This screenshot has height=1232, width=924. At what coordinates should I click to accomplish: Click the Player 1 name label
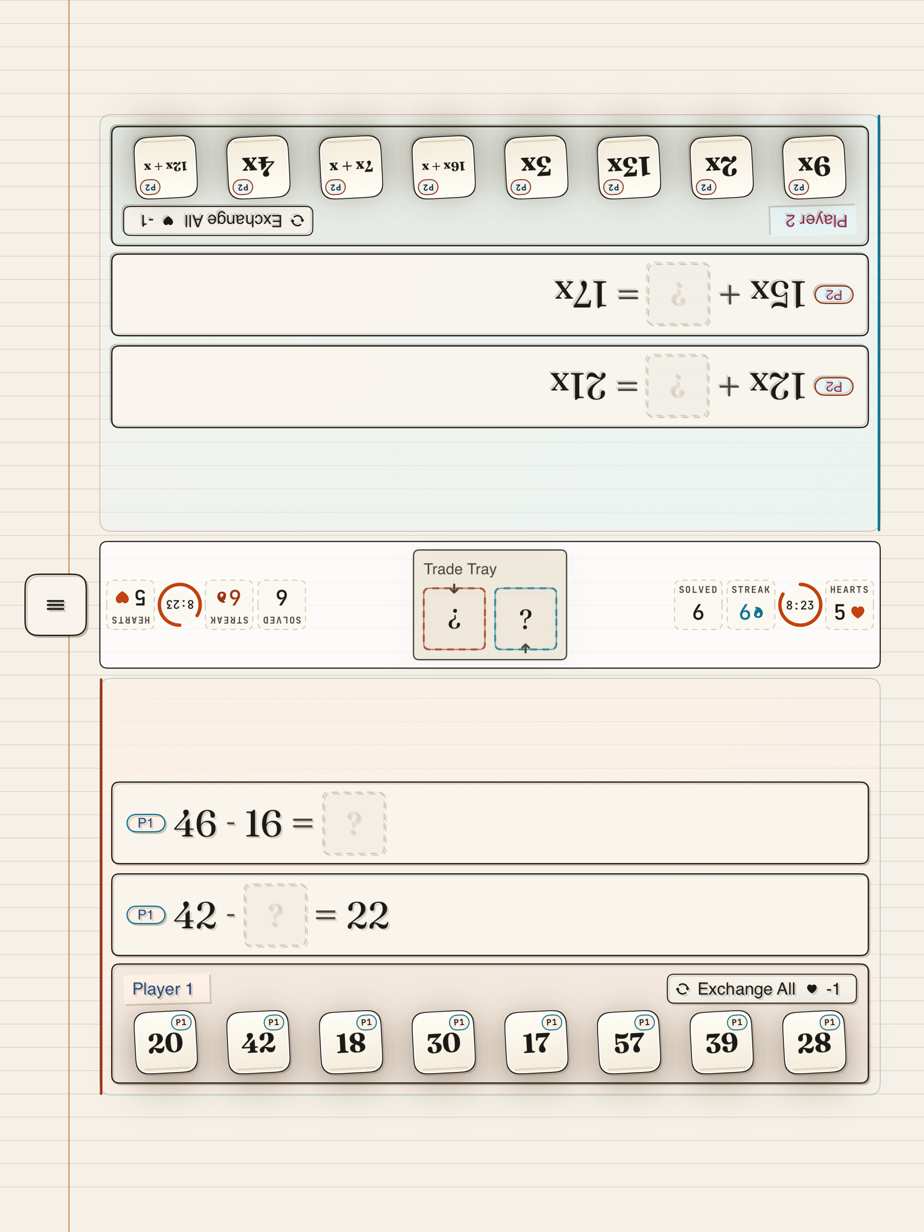point(167,989)
